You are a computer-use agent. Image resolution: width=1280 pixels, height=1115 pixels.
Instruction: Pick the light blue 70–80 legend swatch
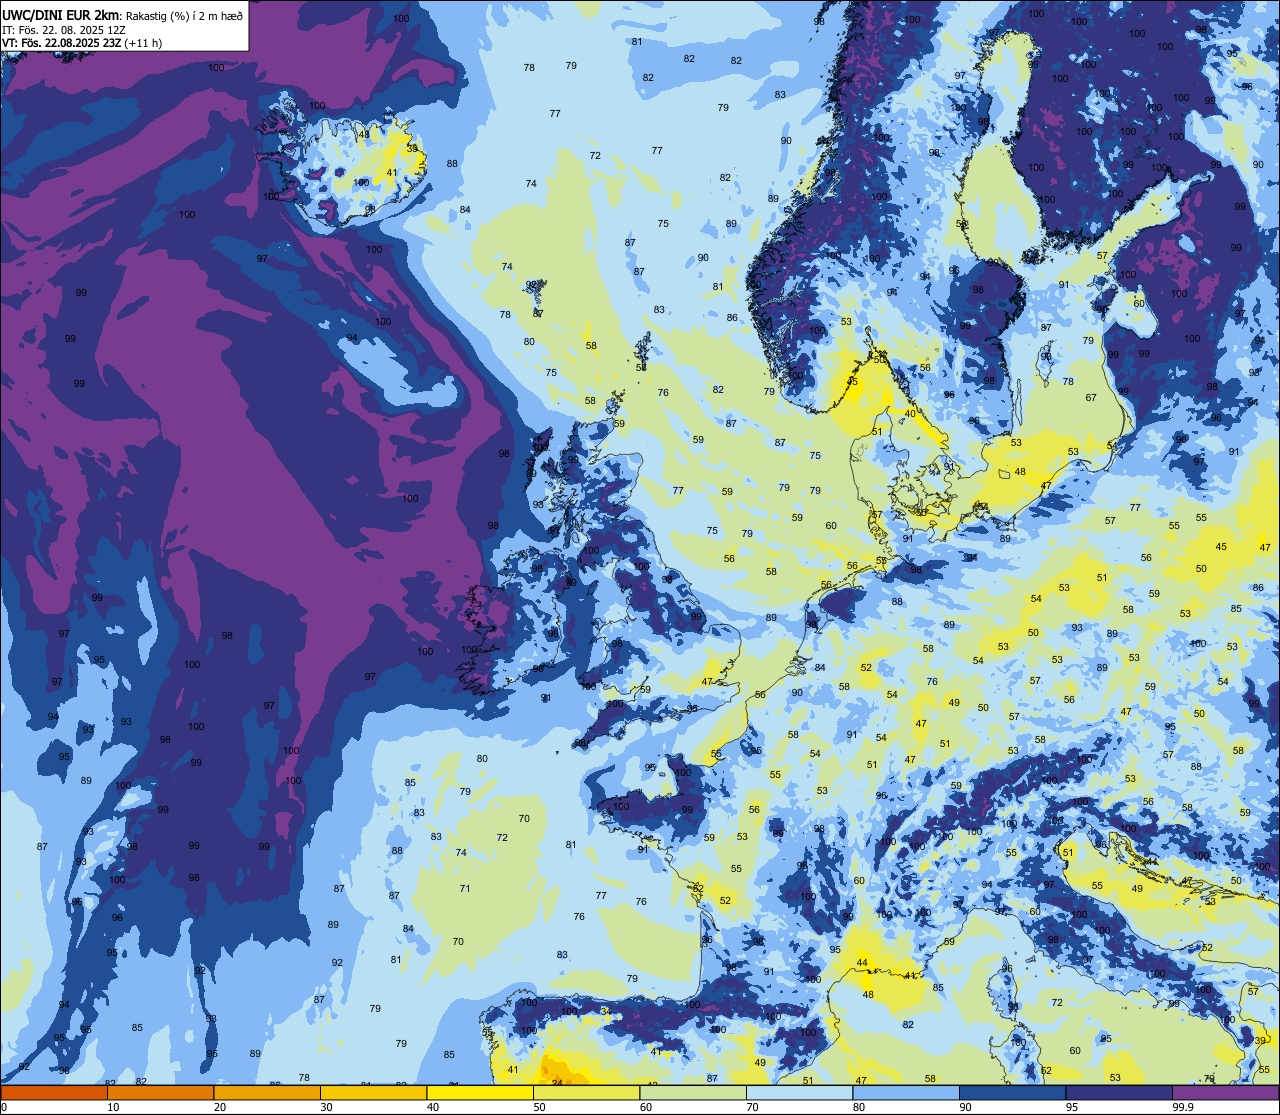799,1092
